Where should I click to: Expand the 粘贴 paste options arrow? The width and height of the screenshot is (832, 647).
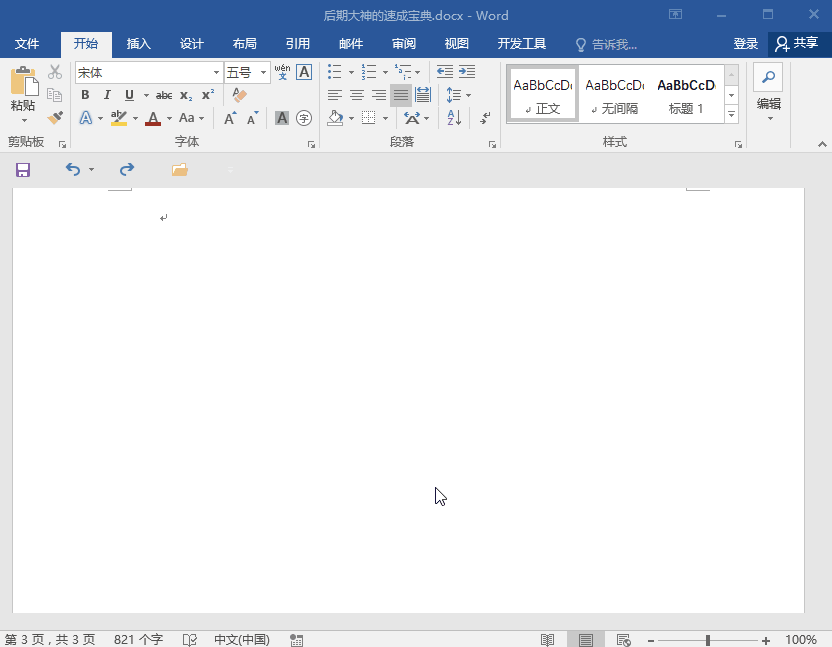pos(24,121)
